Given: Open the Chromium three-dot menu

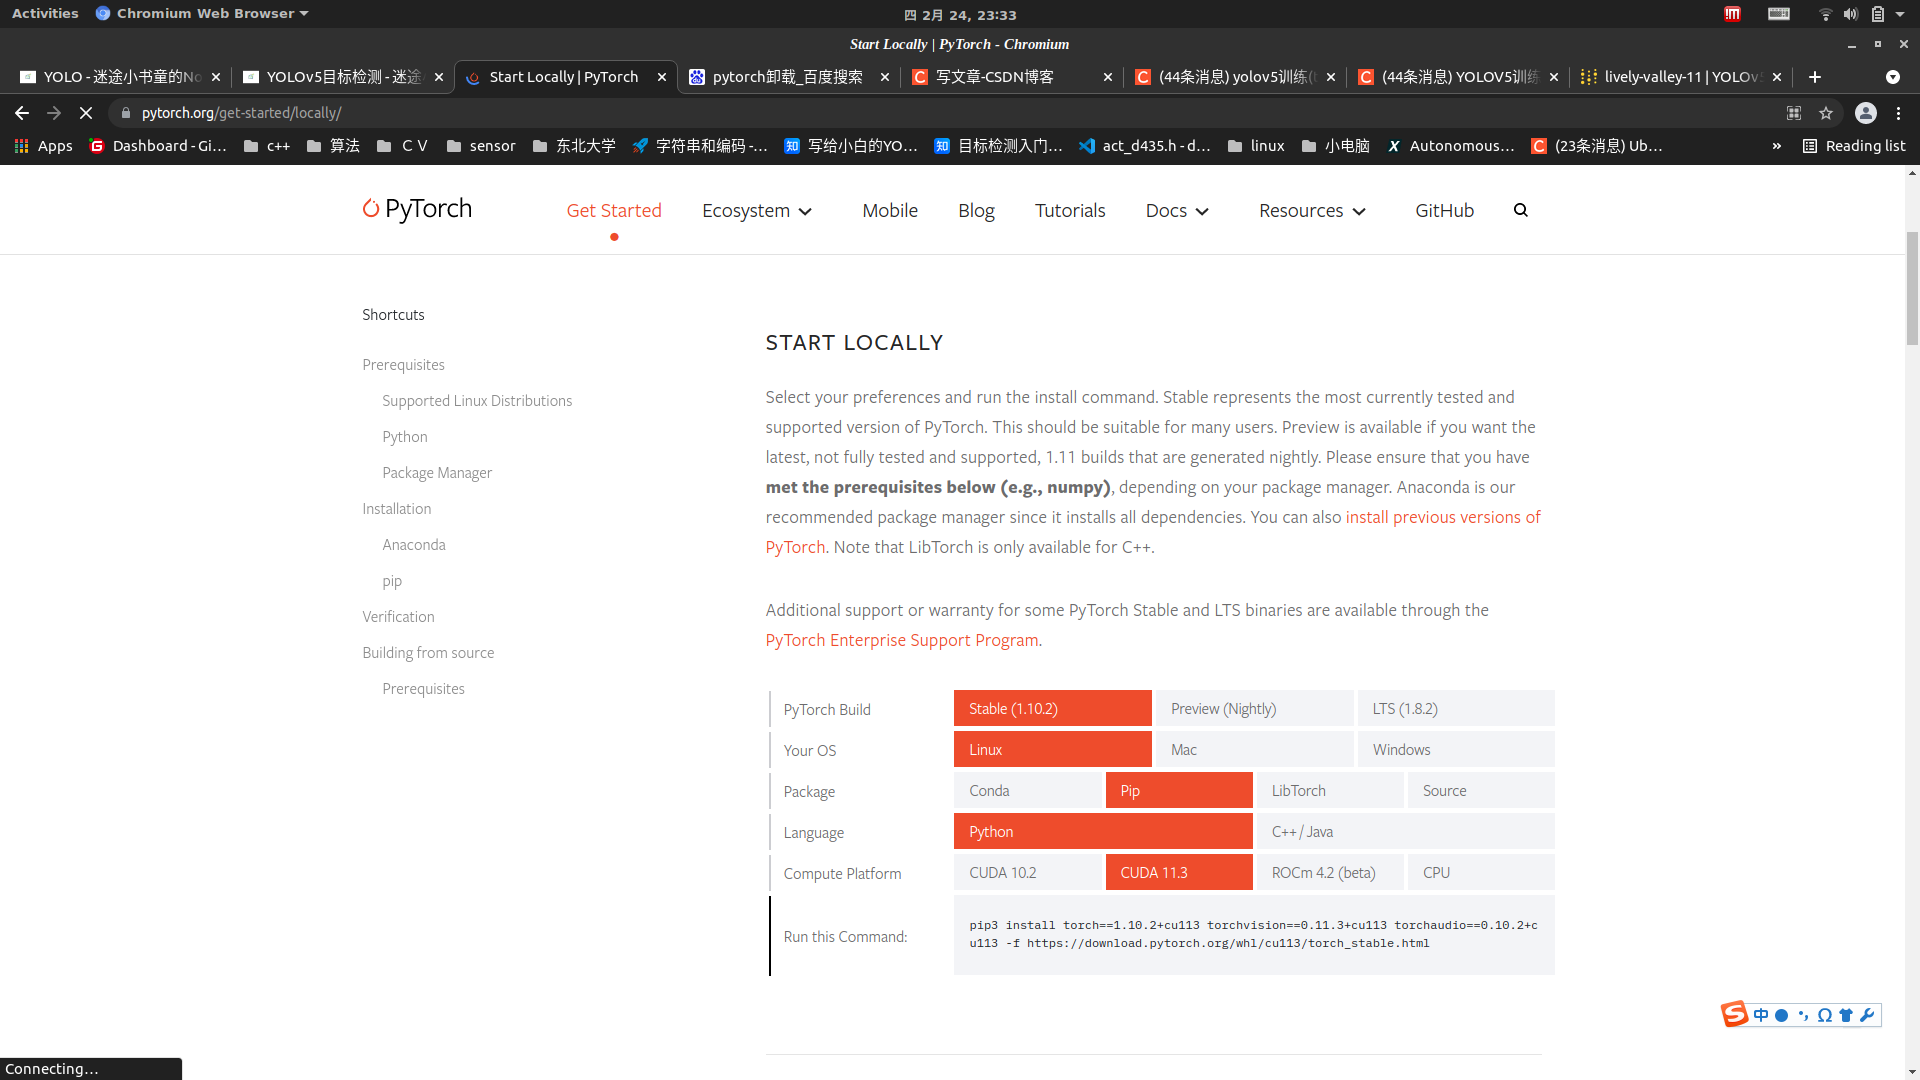Looking at the screenshot, I should point(1898,113).
